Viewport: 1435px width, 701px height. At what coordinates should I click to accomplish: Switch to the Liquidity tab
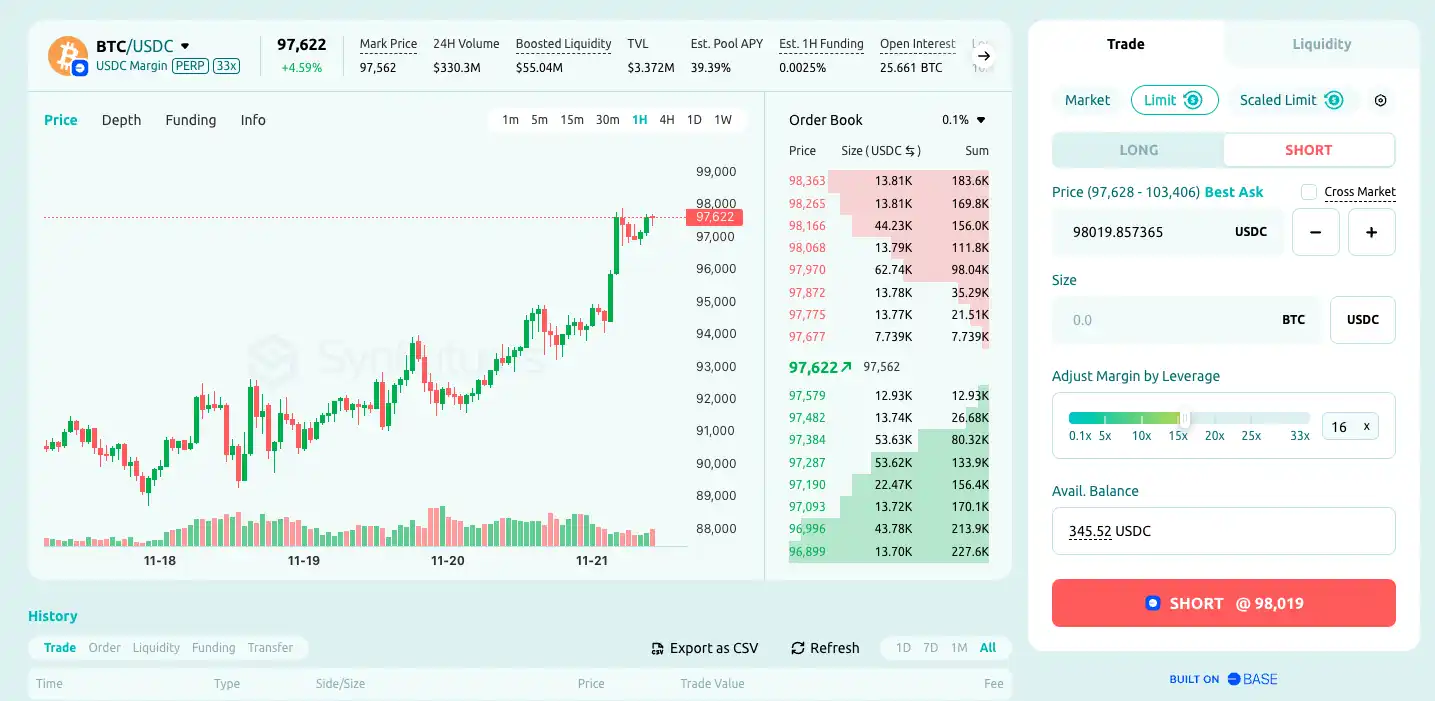[1321, 44]
